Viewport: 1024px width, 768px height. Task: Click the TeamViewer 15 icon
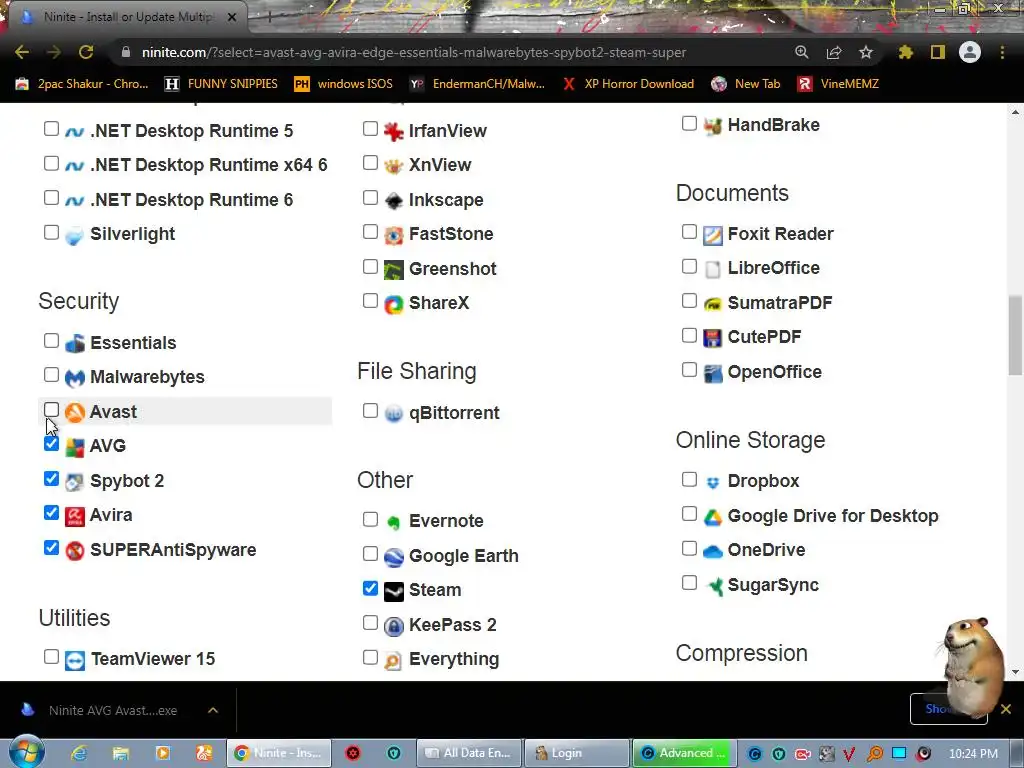(x=74, y=660)
